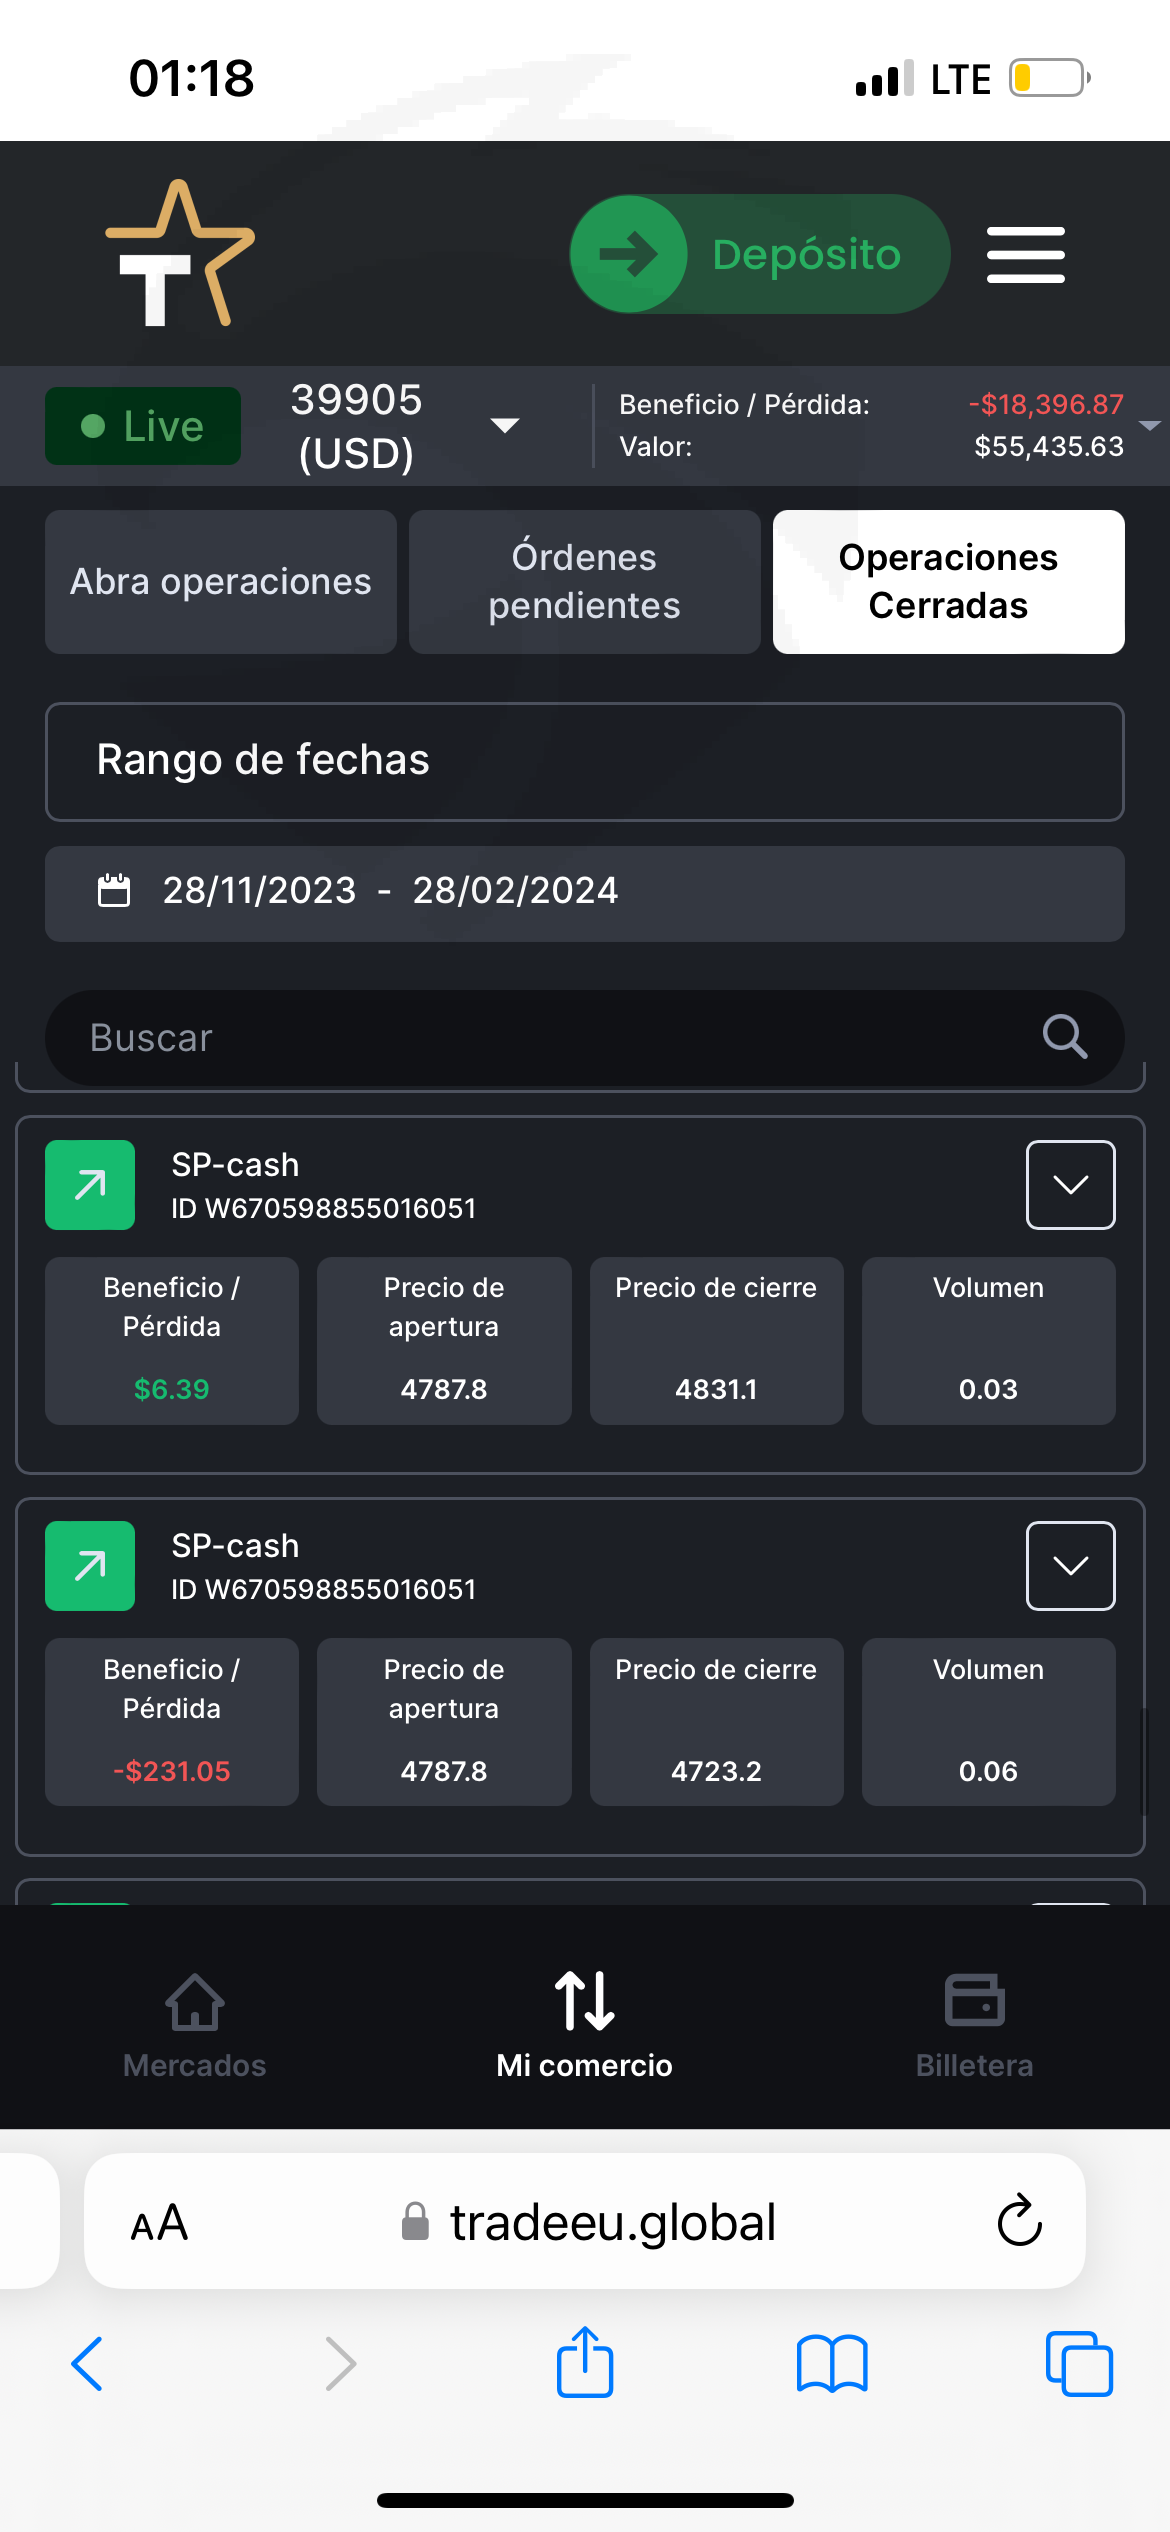Switch to Abra operaciones tab
Viewport: 1170px width, 2532px height.
click(x=221, y=582)
